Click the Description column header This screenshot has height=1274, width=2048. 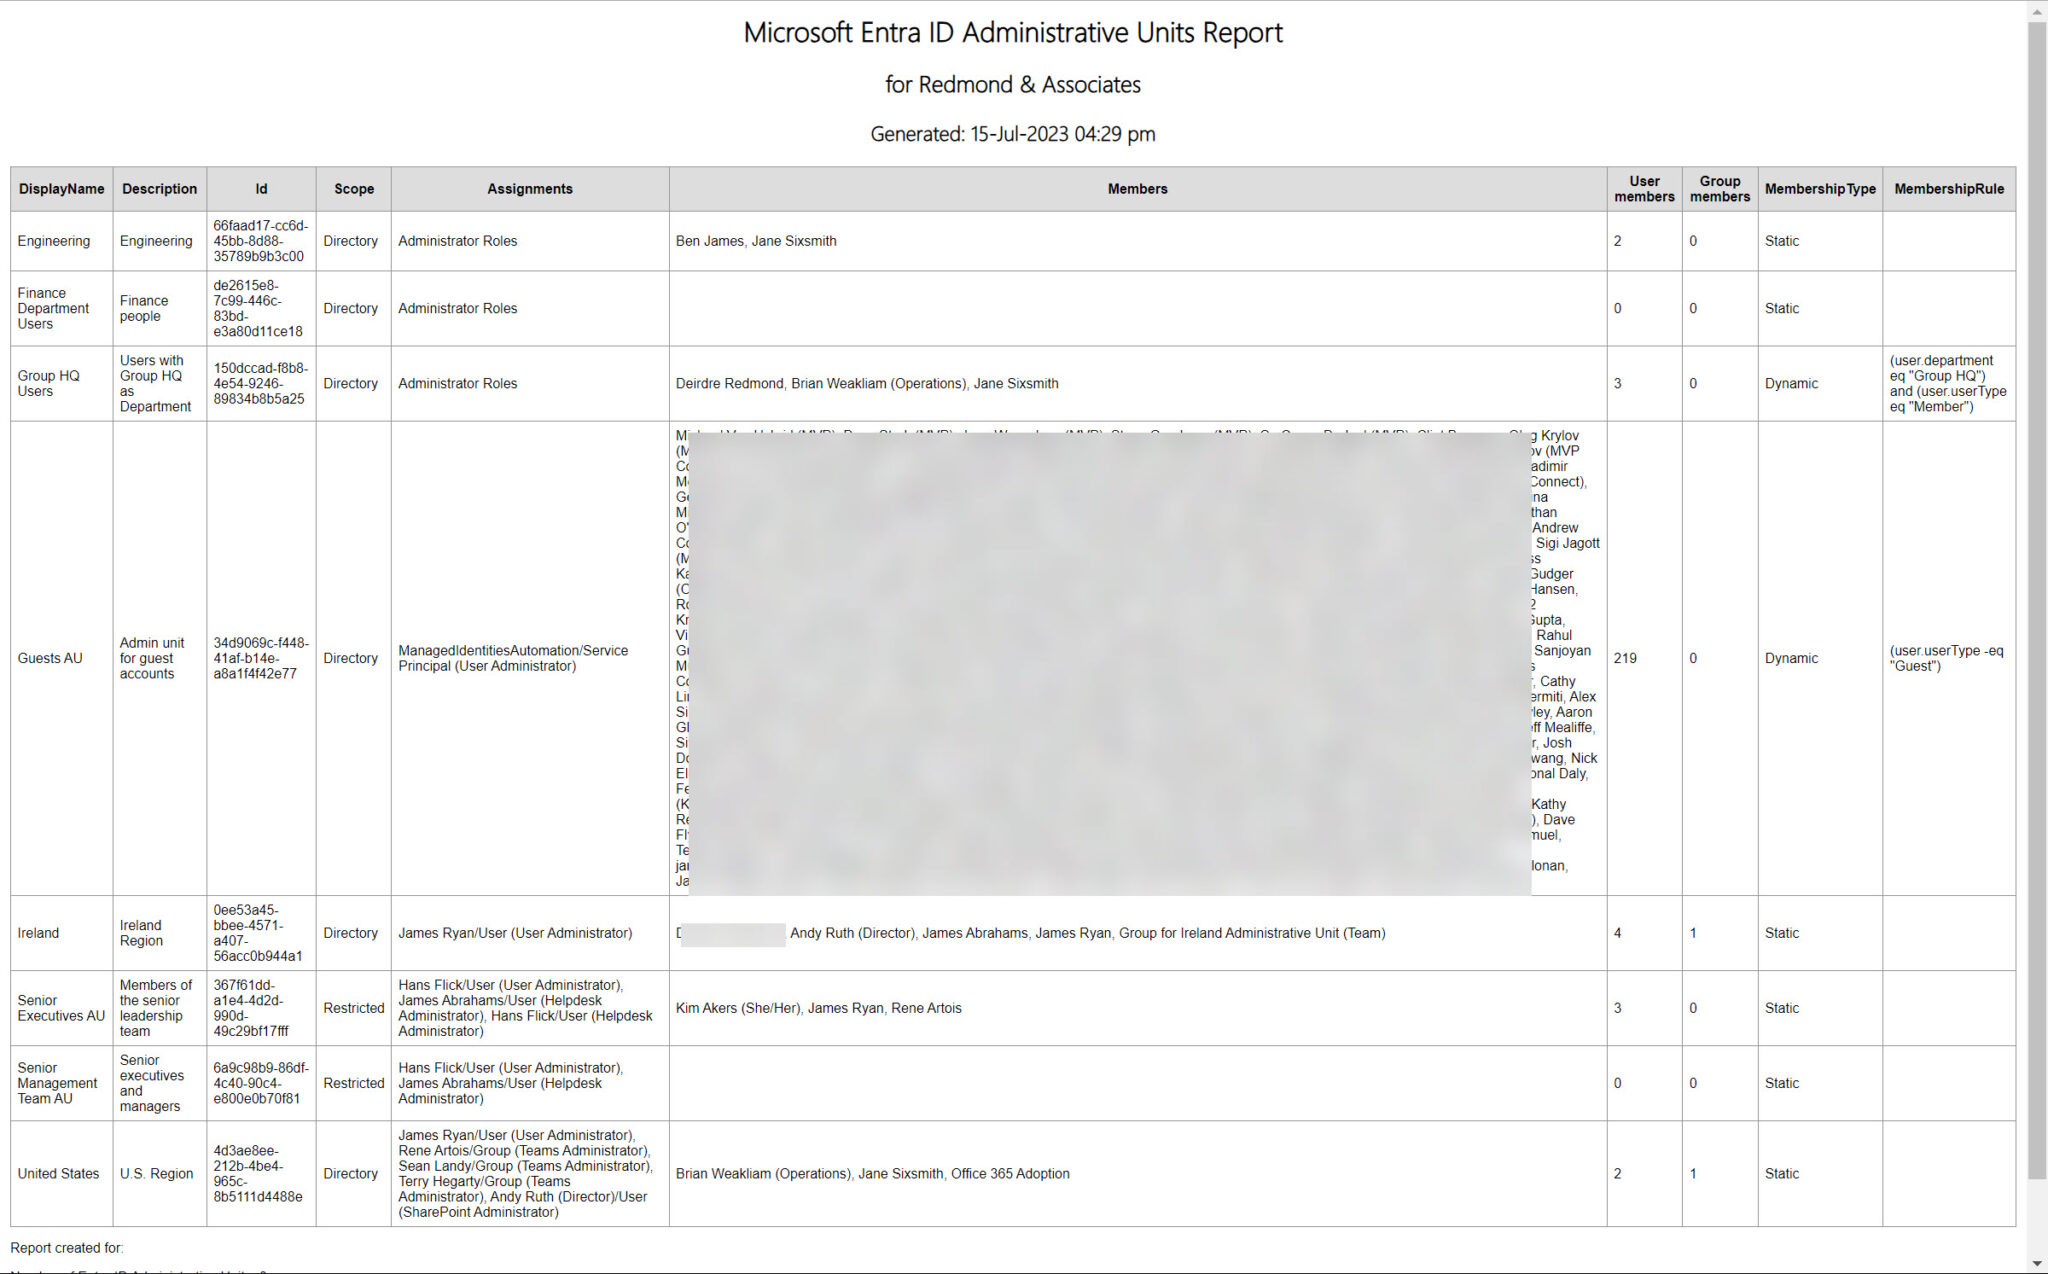pyautogui.click(x=159, y=188)
